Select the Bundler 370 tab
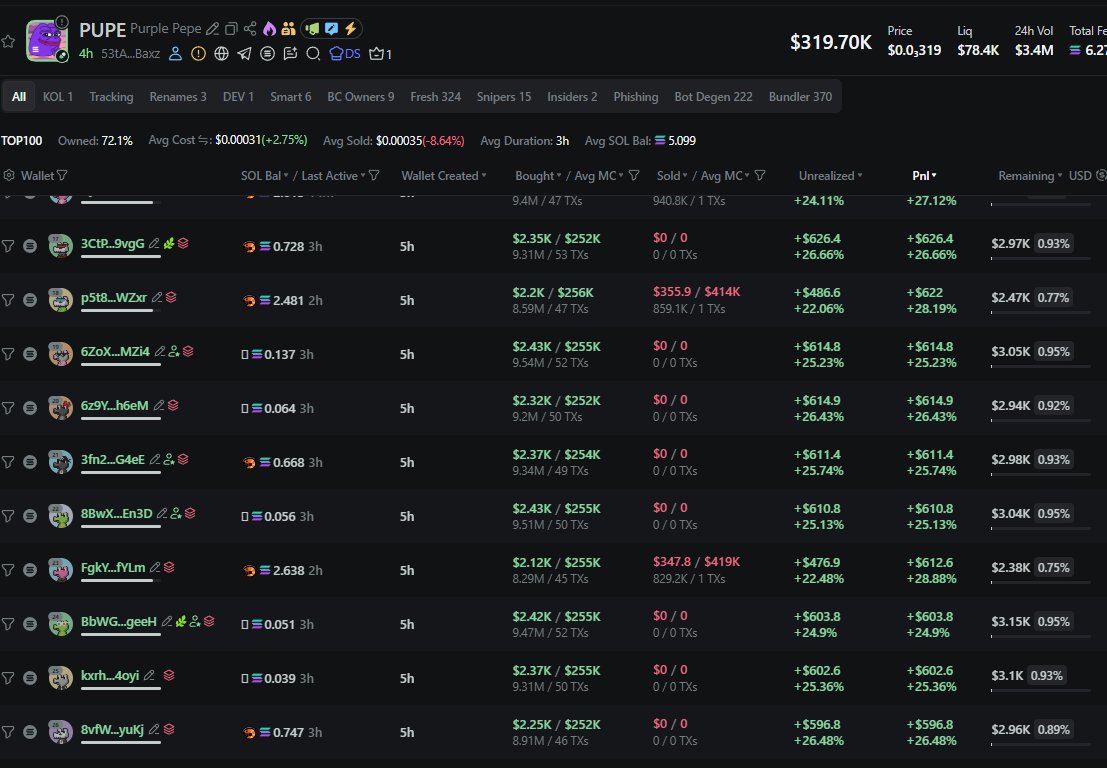 pyautogui.click(x=800, y=97)
